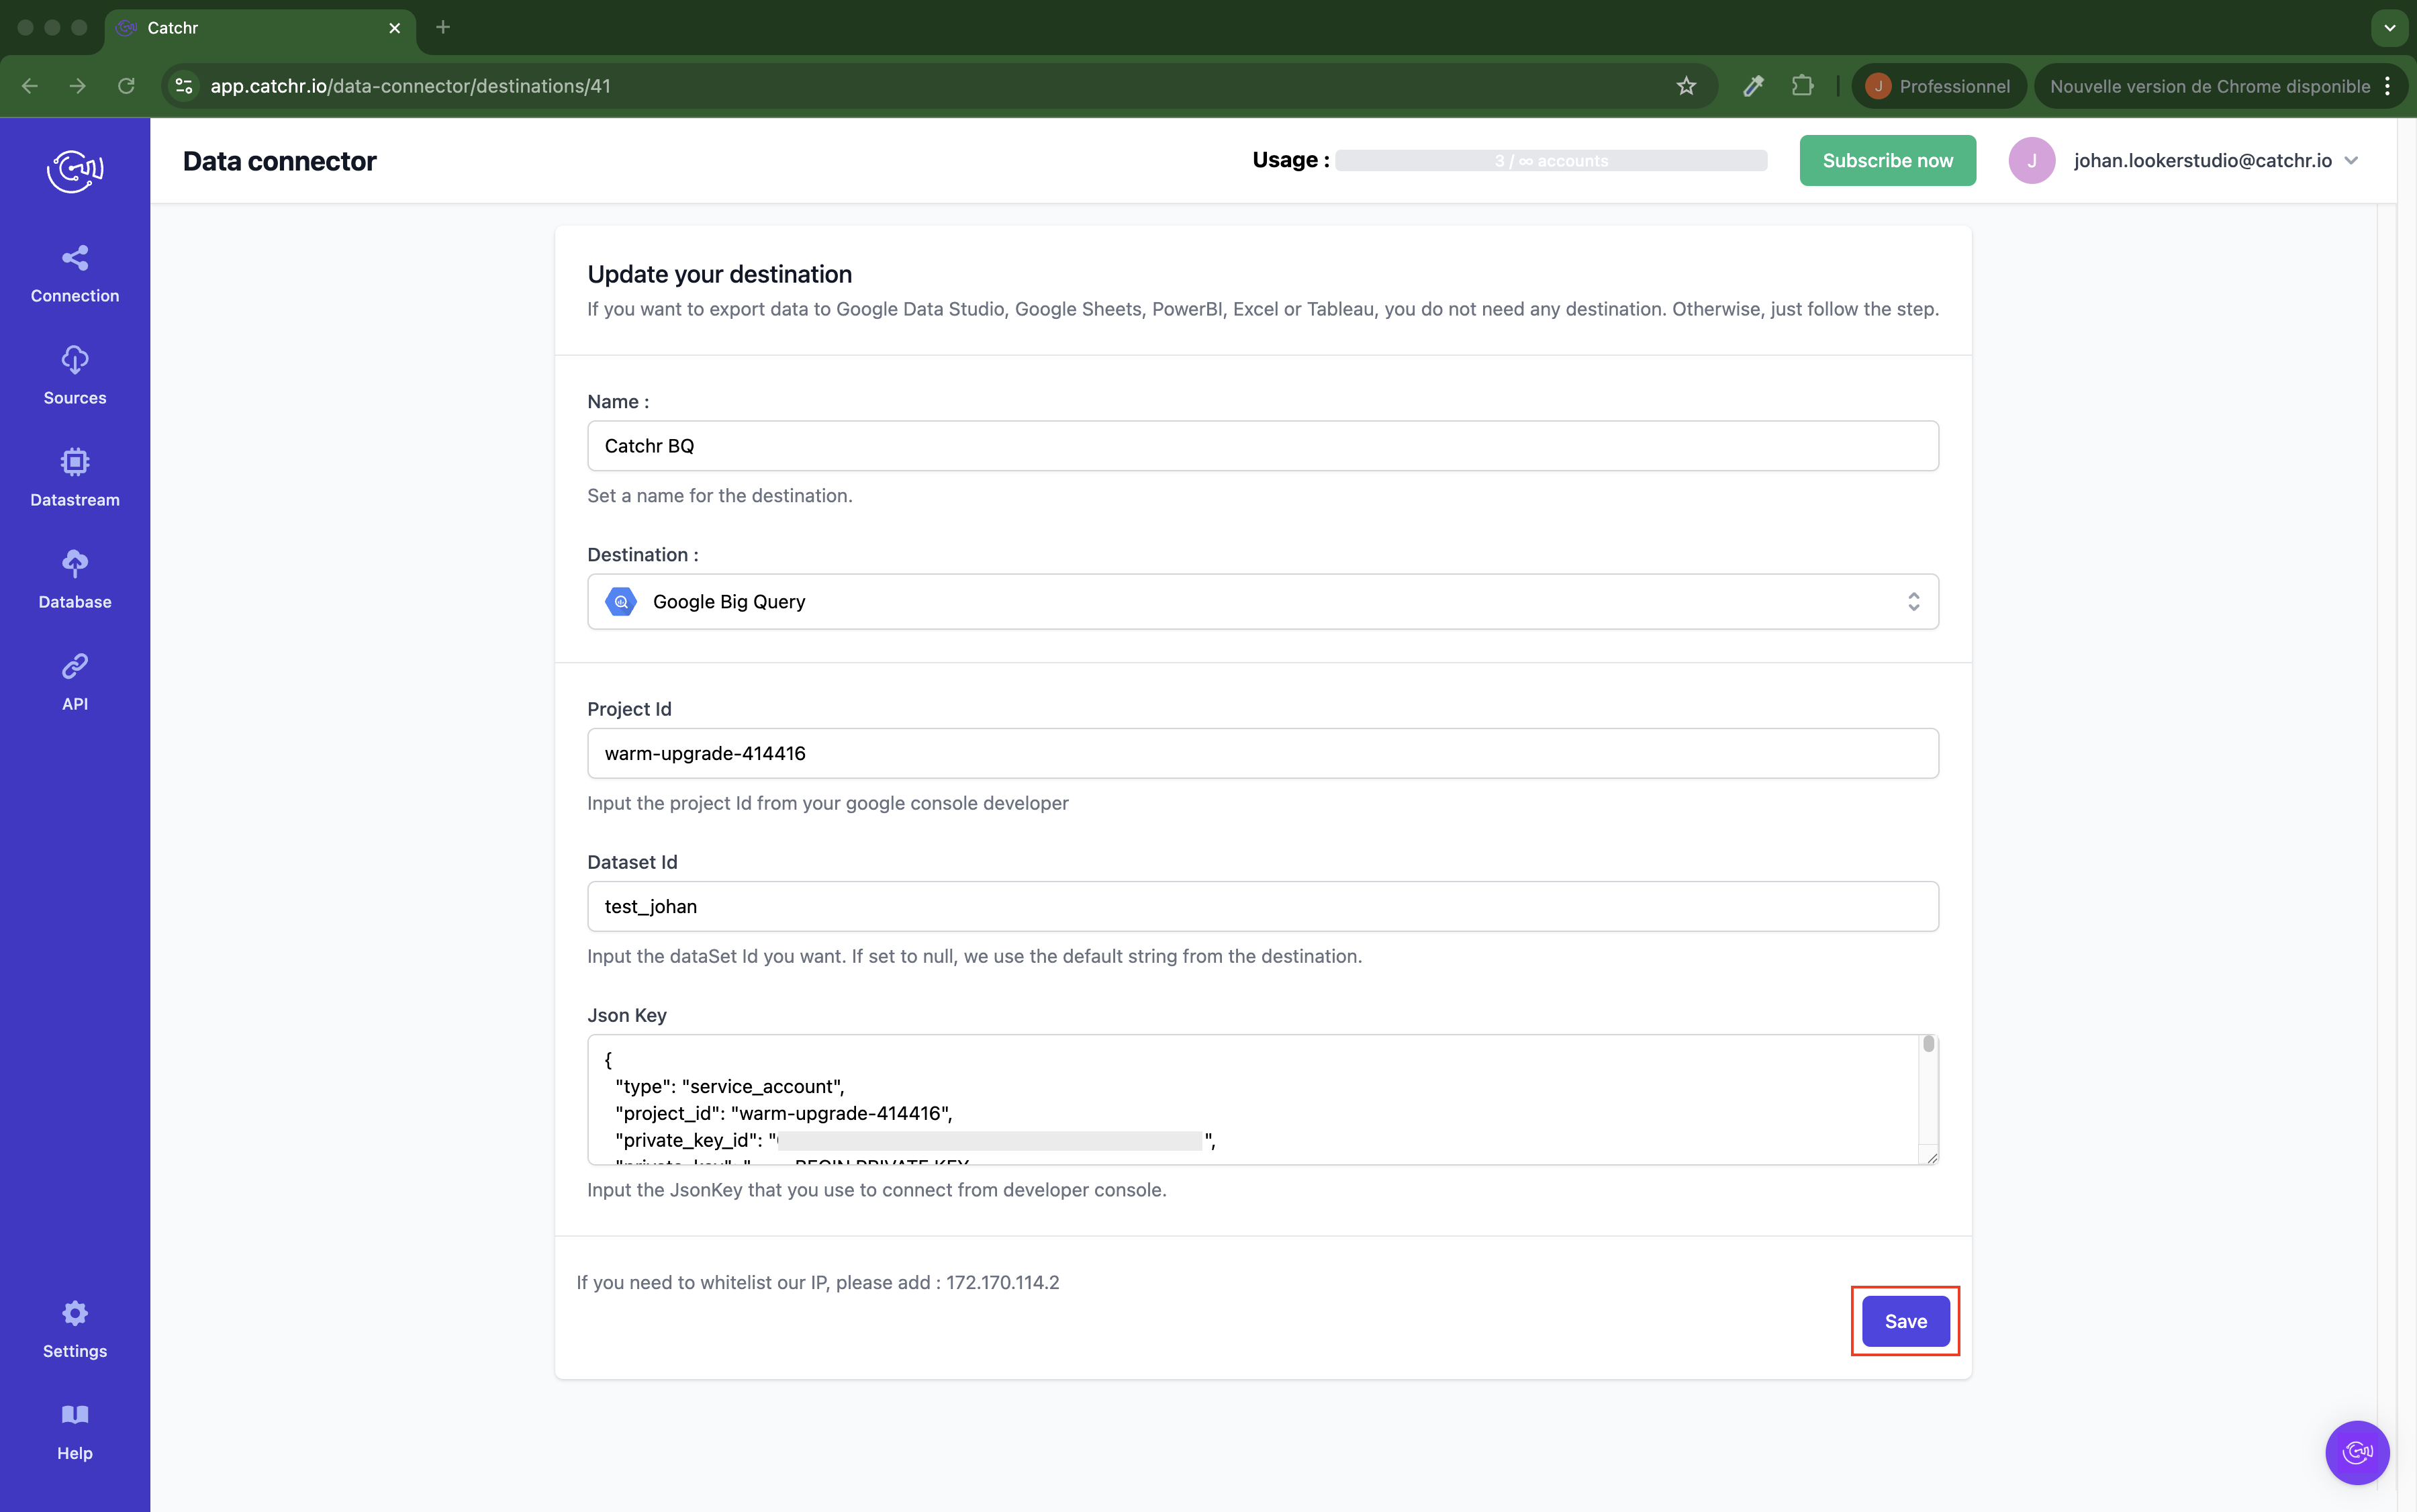Open the Chrome three-dot menu
The width and height of the screenshot is (2417, 1512).
[x=2388, y=86]
